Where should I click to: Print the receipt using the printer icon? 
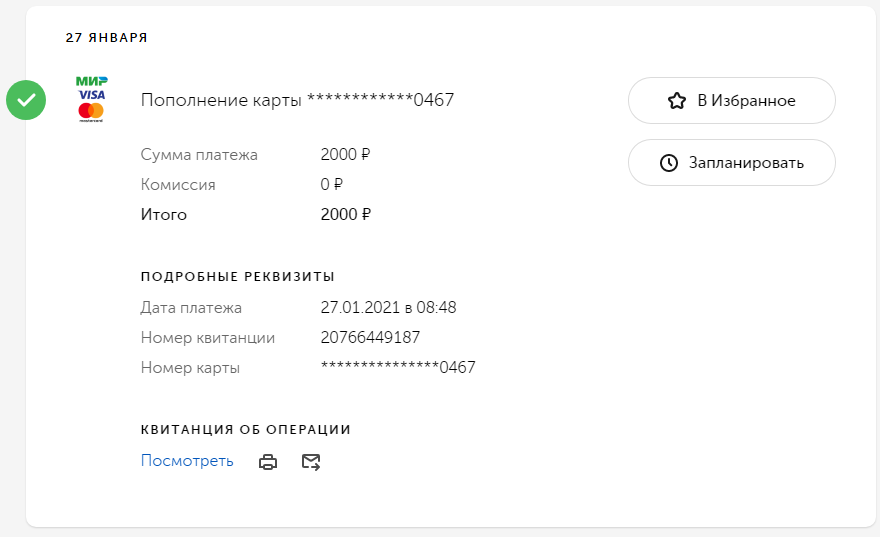click(x=268, y=462)
